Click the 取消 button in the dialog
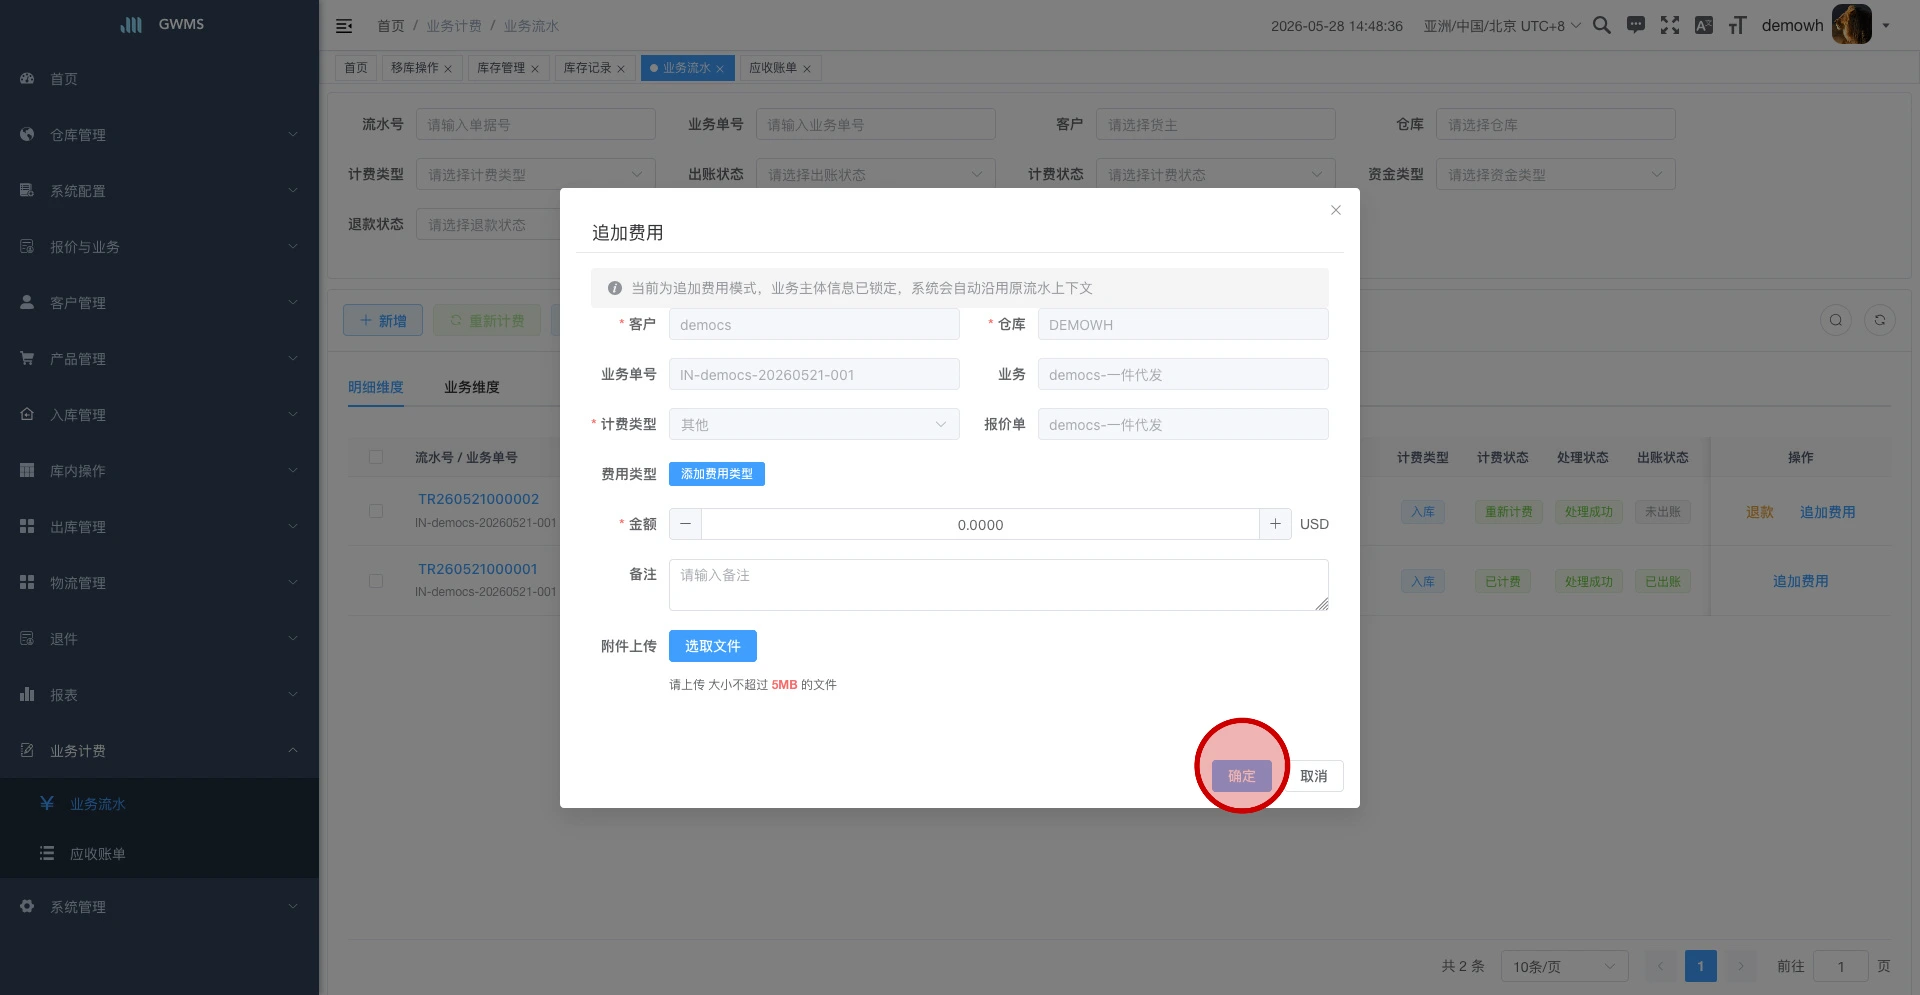Viewport: 1920px width, 995px height. click(1314, 776)
